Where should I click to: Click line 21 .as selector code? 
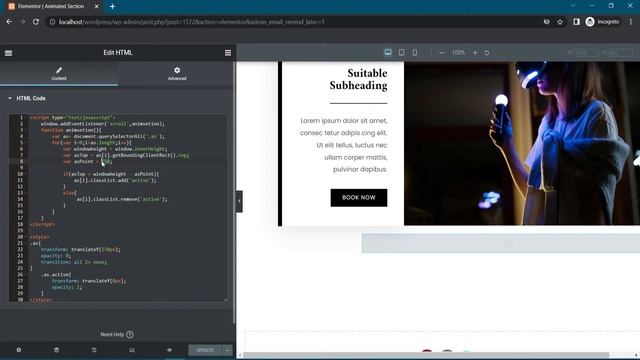click(35, 243)
